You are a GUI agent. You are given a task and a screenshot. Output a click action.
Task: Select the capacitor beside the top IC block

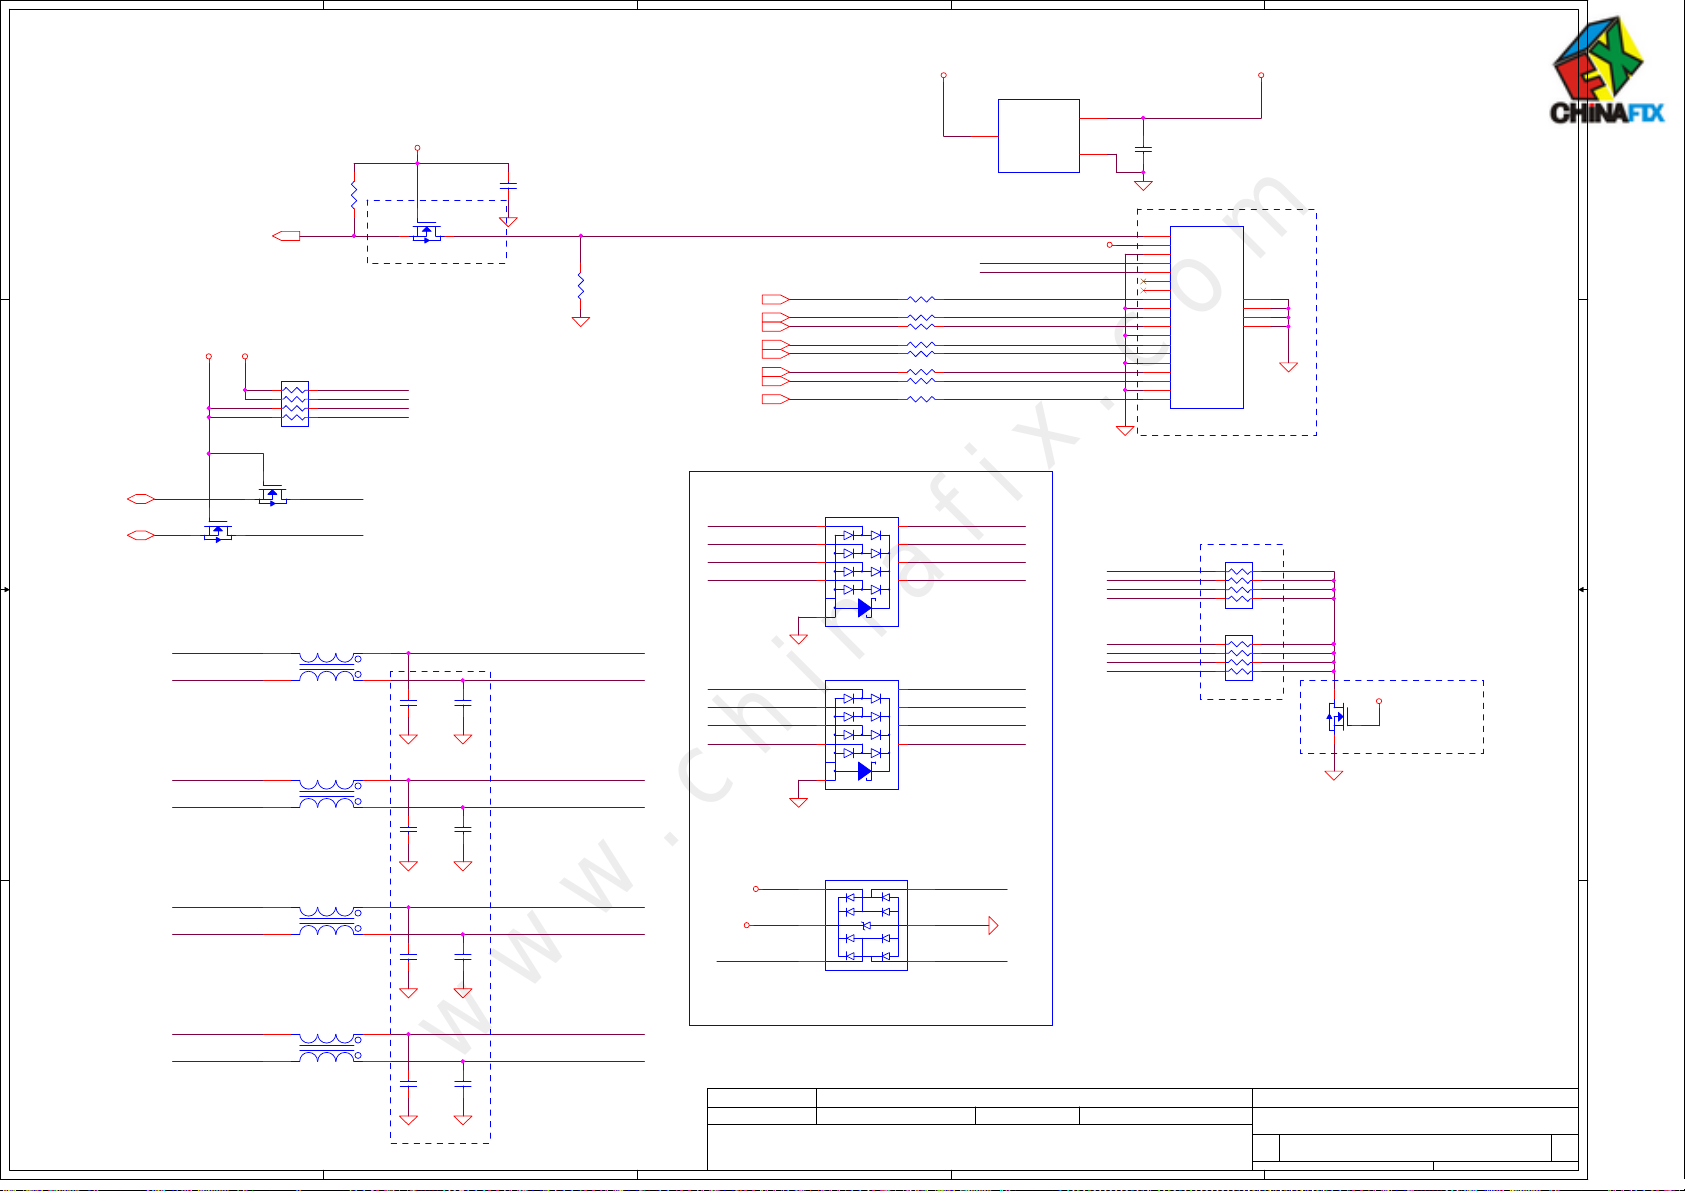pyautogui.click(x=1143, y=149)
